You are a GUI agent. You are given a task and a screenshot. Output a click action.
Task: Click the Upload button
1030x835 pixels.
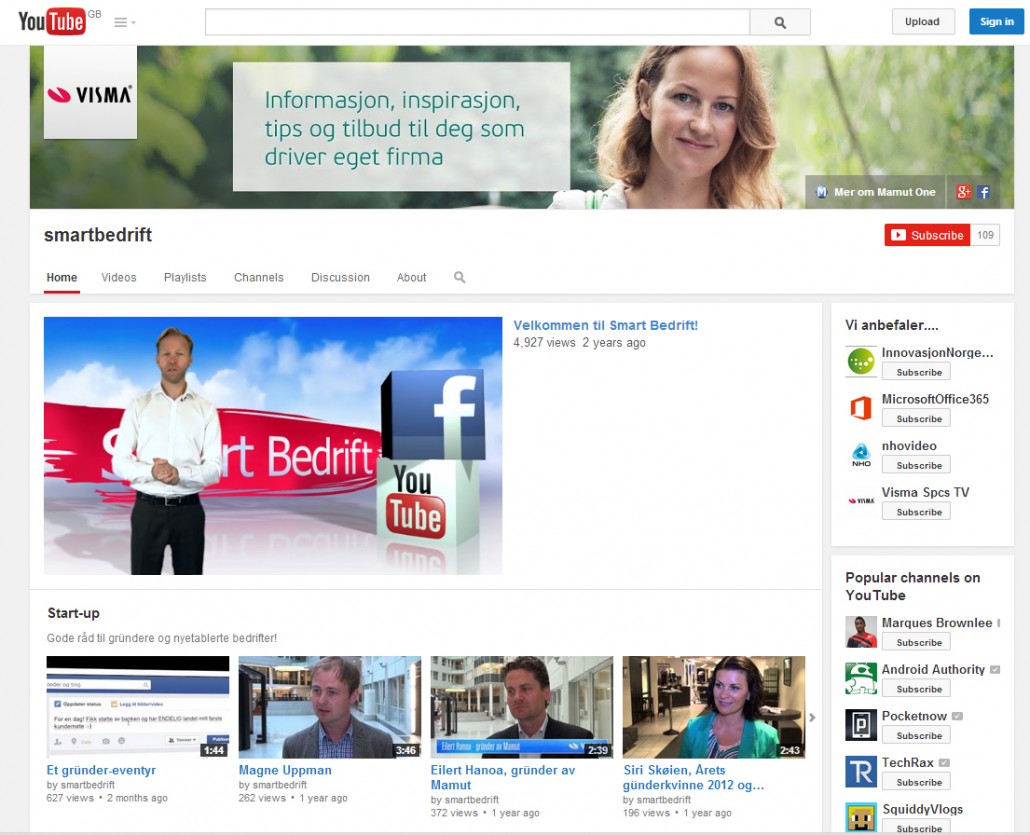(922, 22)
